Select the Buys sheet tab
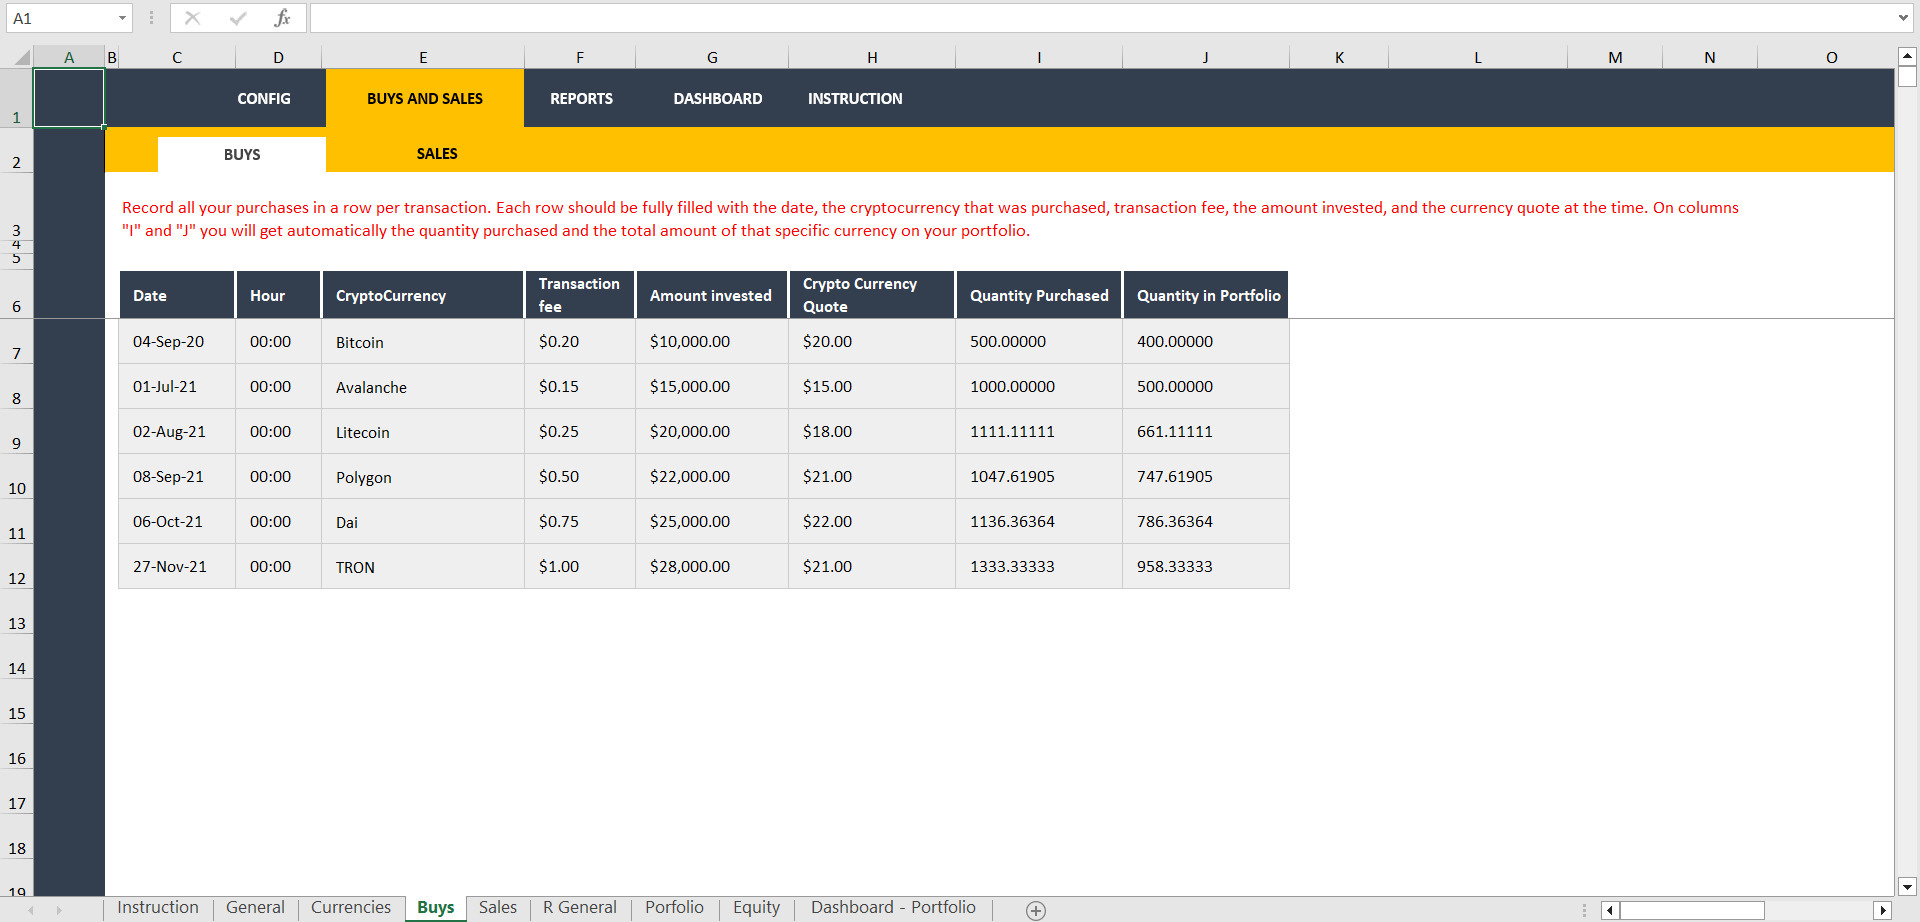 [436, 908]
